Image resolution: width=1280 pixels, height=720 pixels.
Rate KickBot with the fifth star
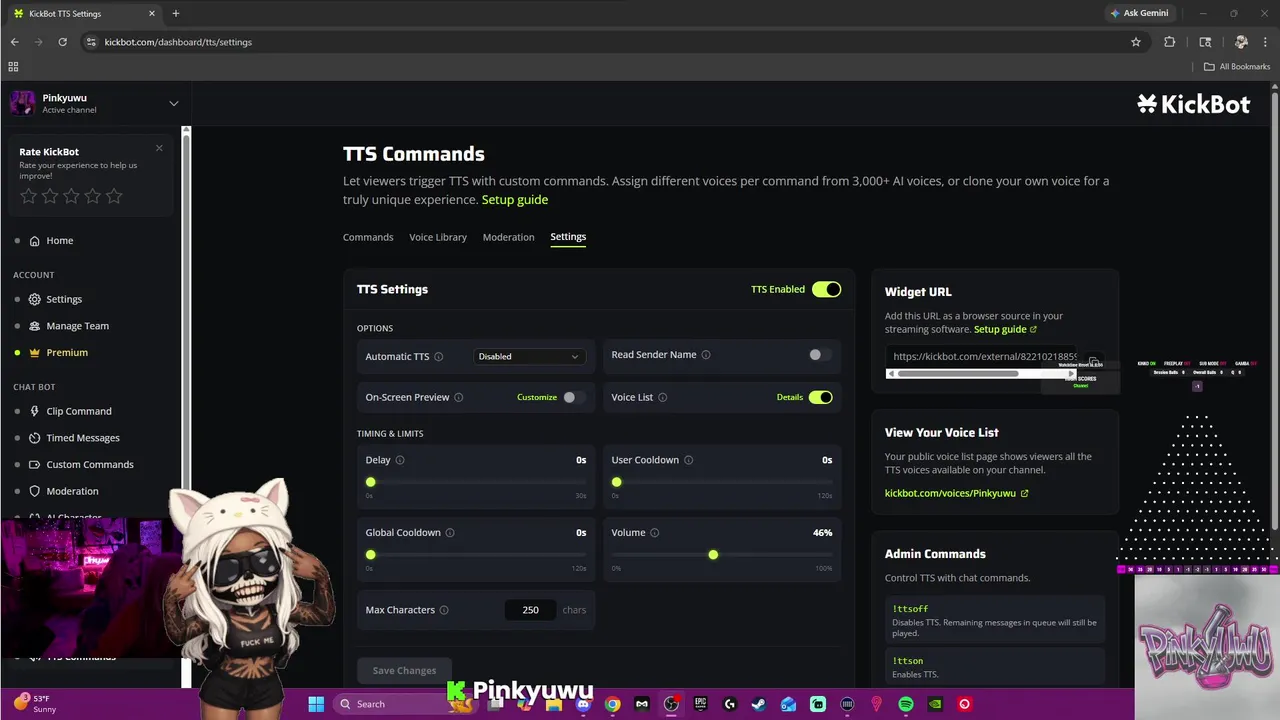[x=114, y=196]
